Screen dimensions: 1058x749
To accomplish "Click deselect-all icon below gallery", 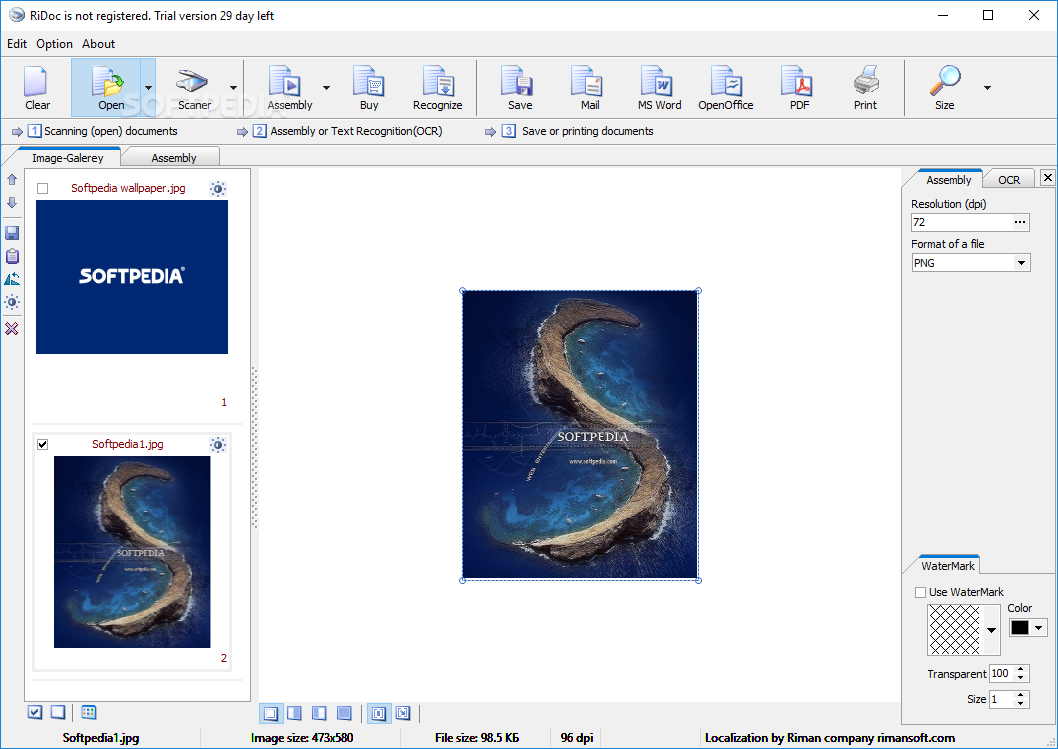I will pos(58,712).
